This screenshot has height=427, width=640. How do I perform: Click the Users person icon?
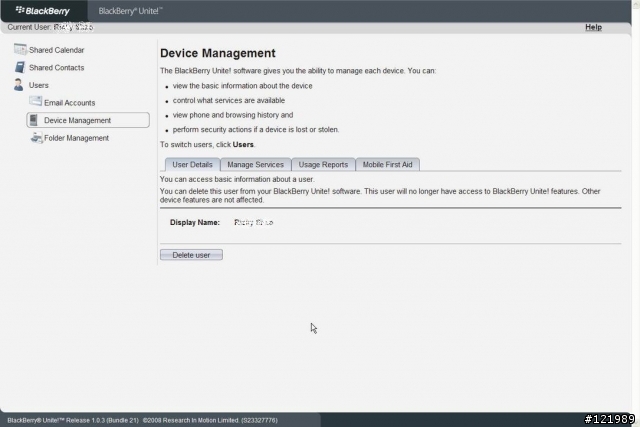(x=18, y=85)
